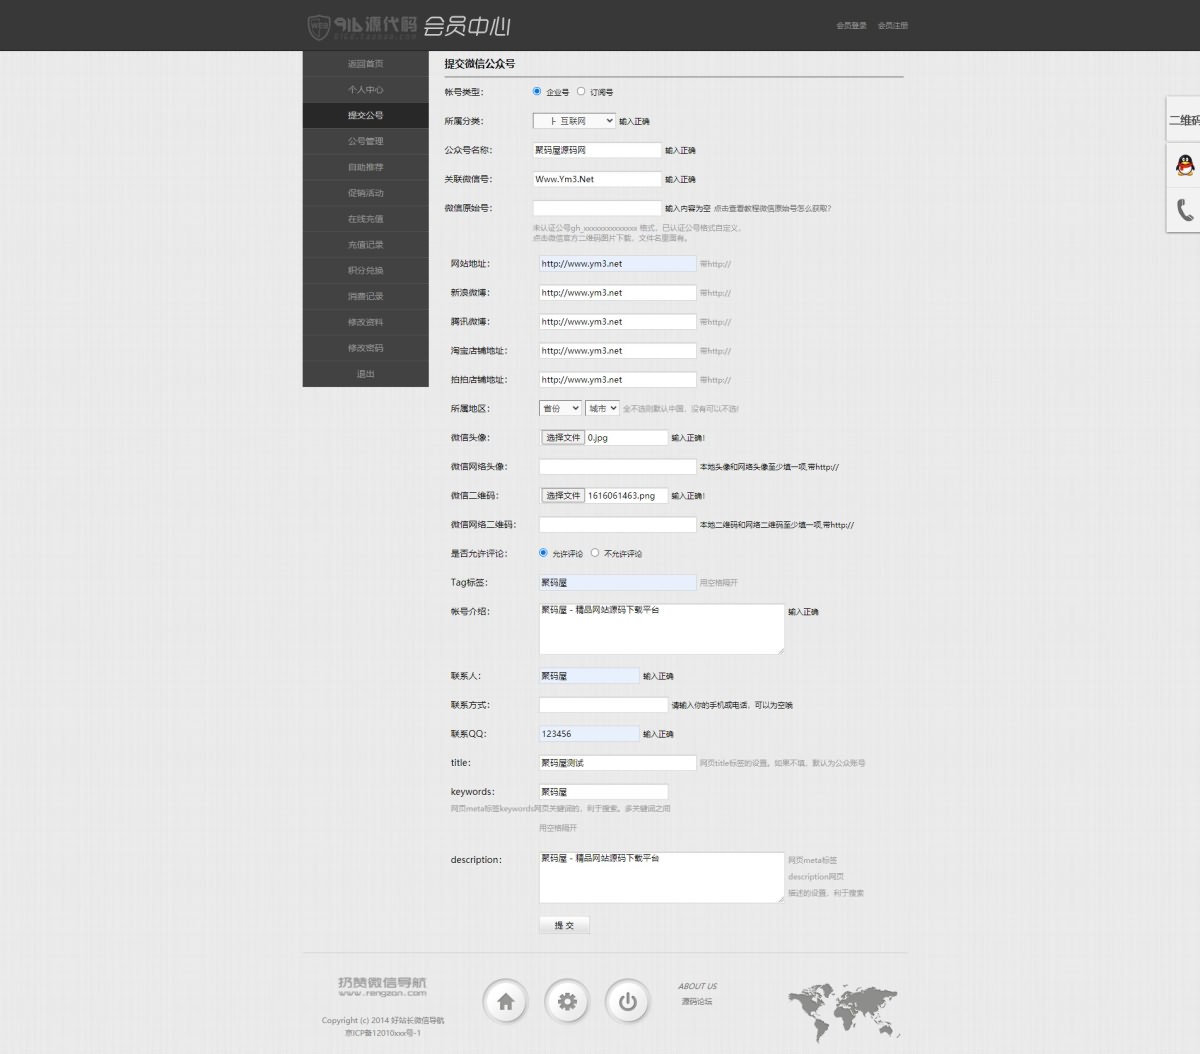Open the QQ penguin contact icon

tap(1185, 165)
